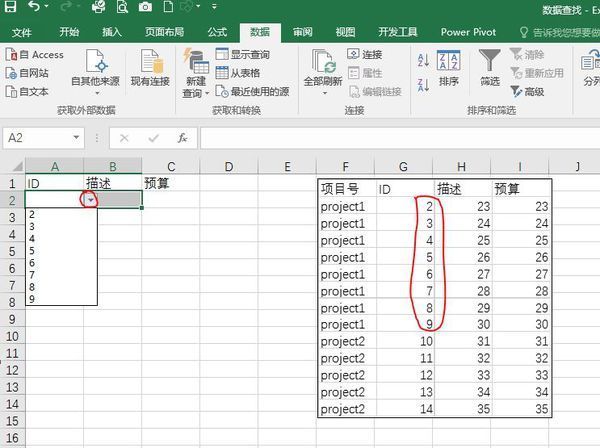Click the 描述 header in column H
Viewport: 600px width, 448px height.
click(x=463, y=189)
